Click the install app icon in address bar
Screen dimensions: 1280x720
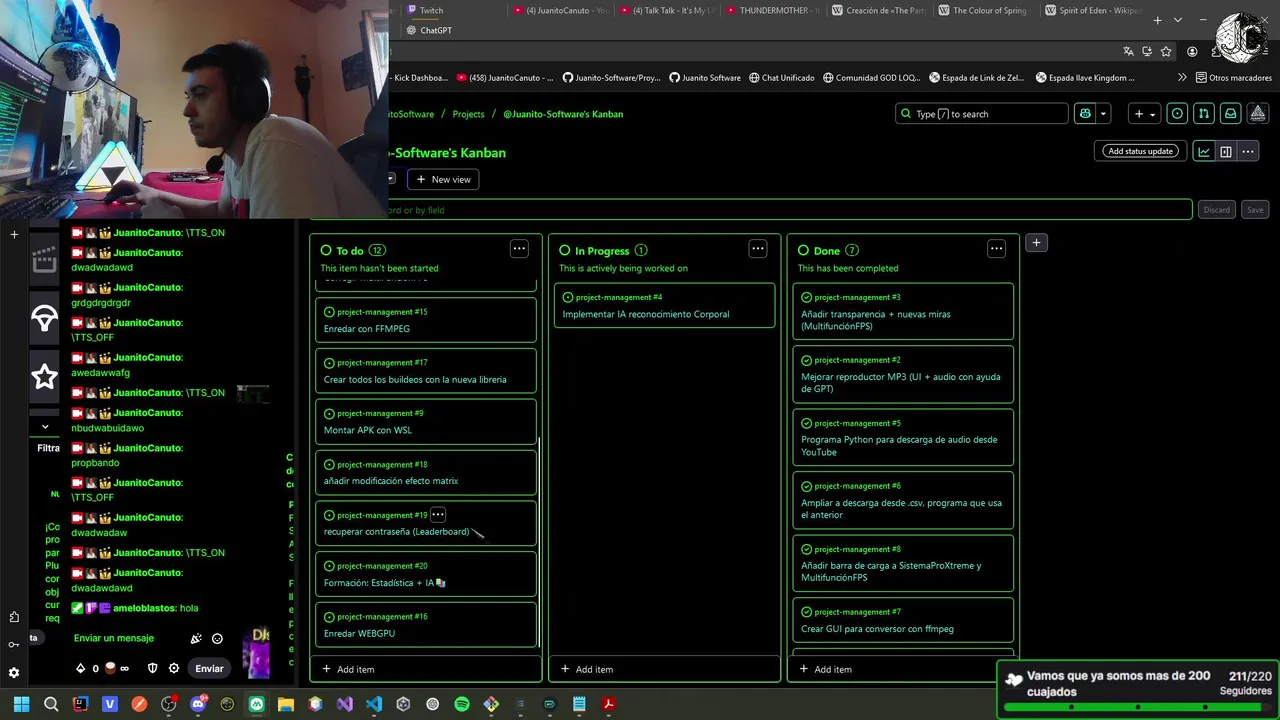(x=1148, y=51)
